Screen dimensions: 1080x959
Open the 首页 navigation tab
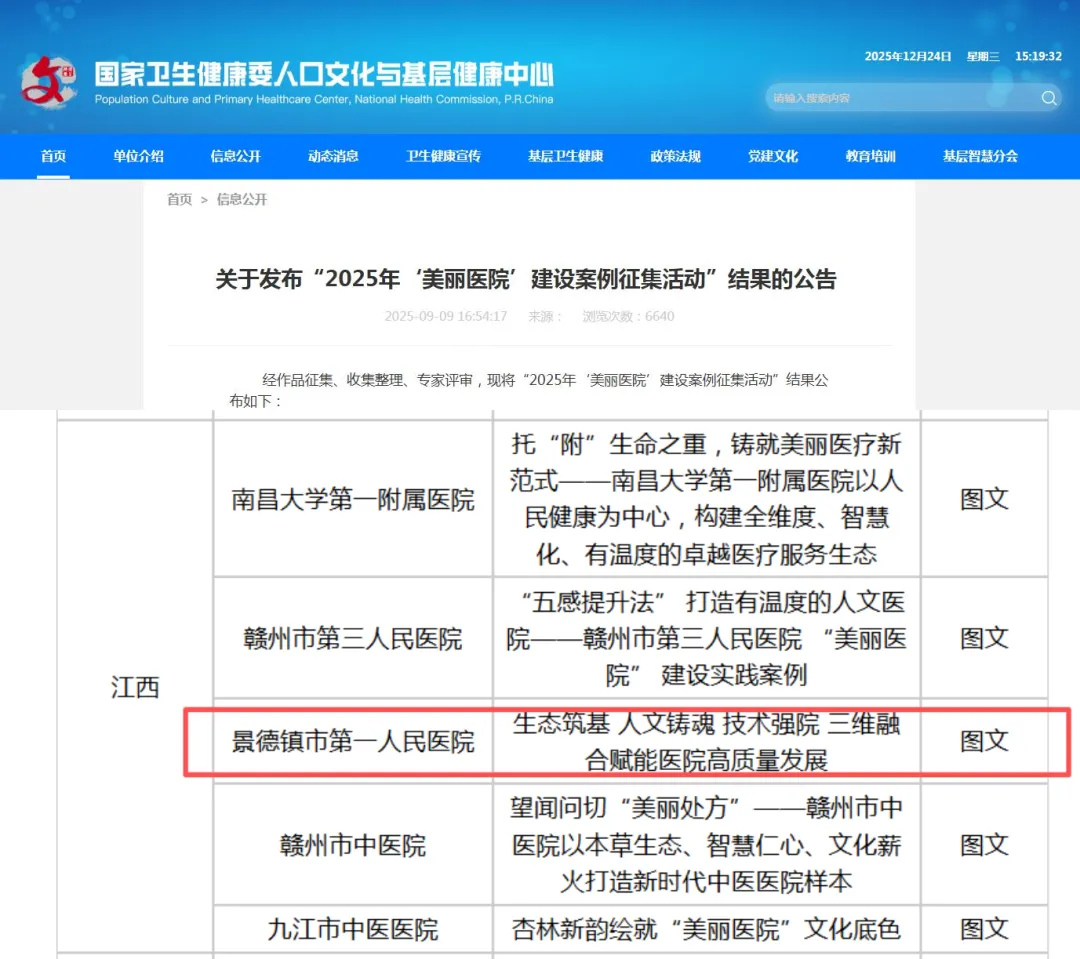[x=53, y=156]
